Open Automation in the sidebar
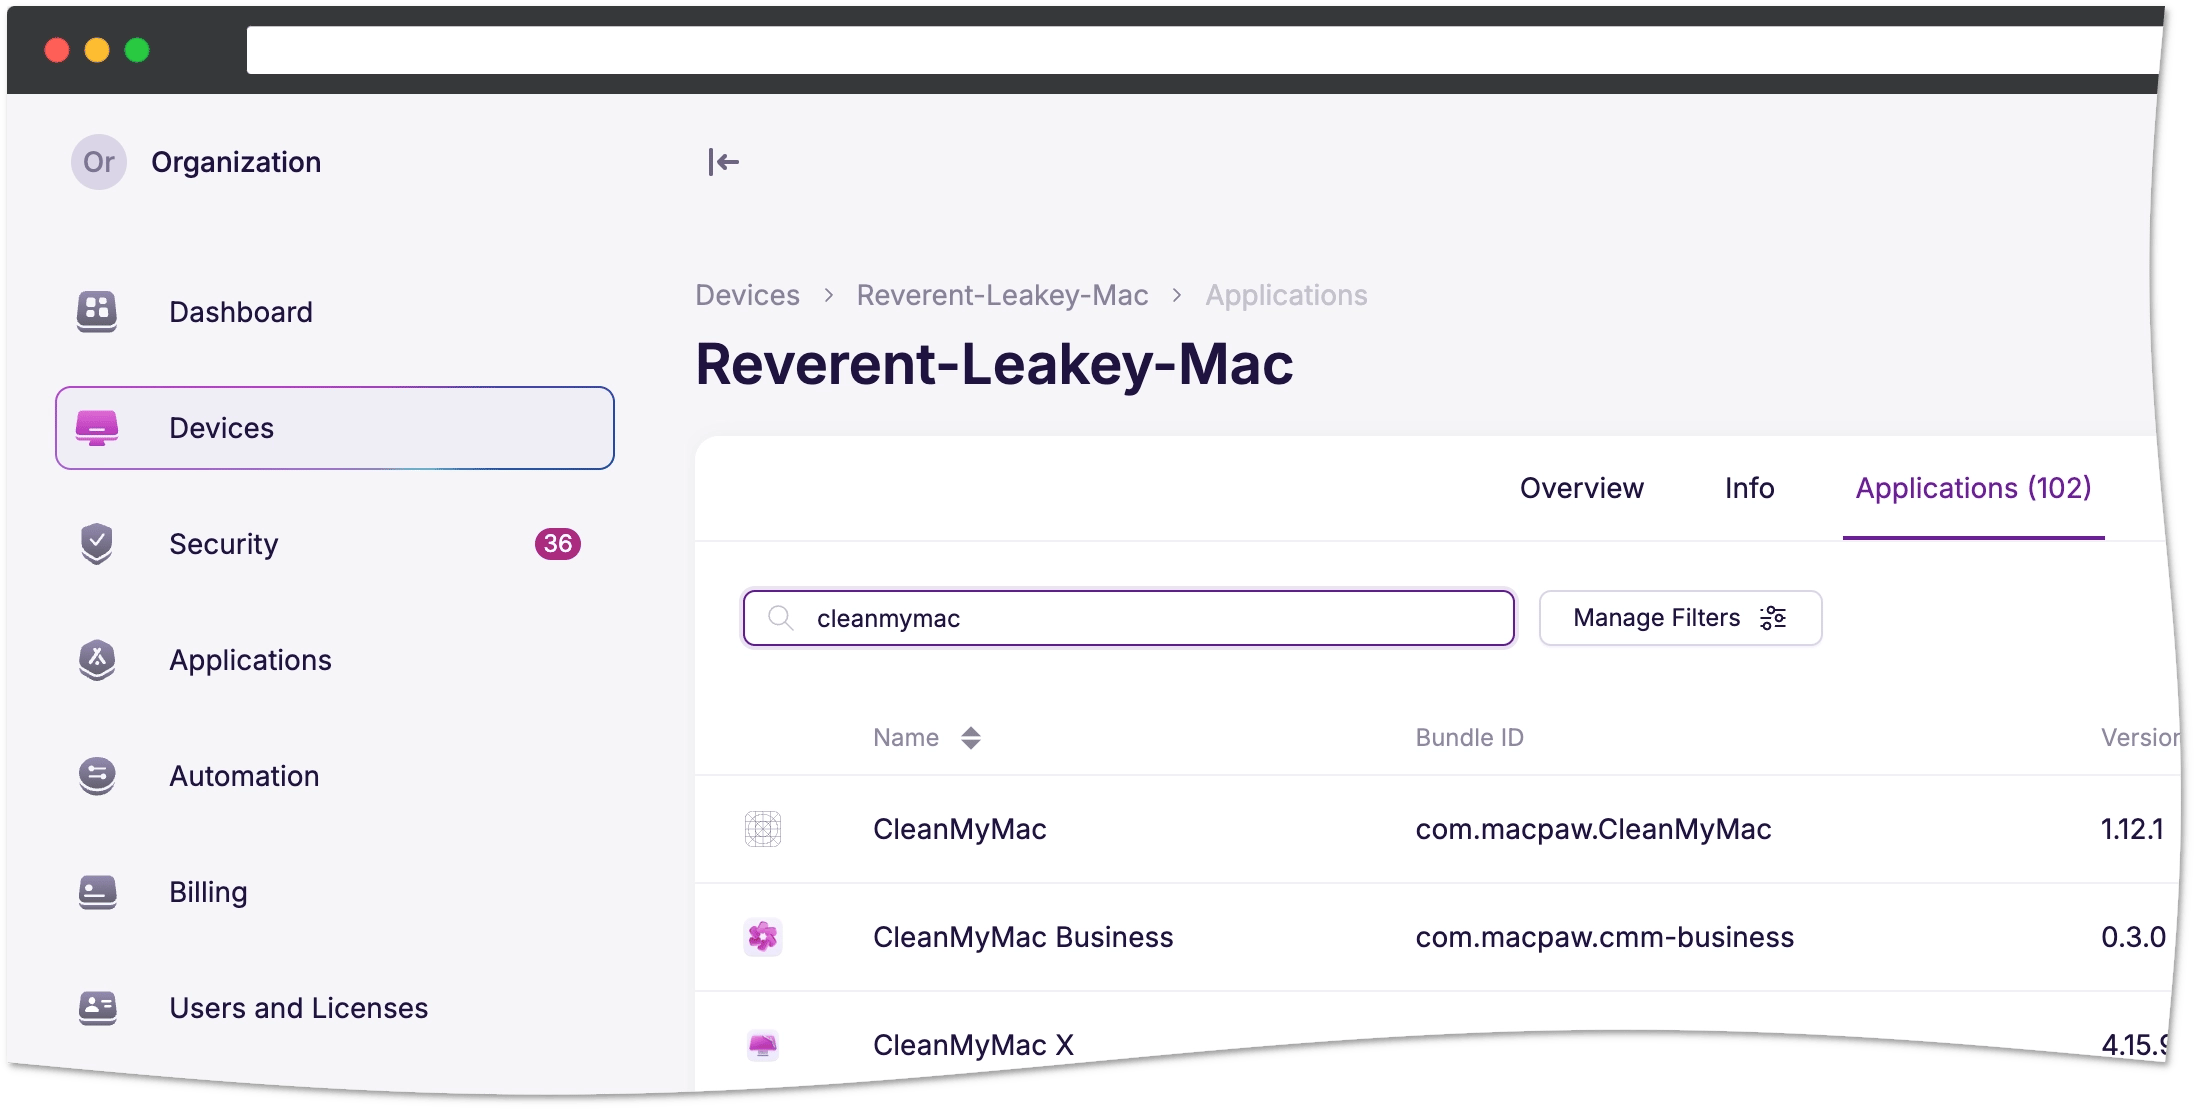The image size is (2194, 1109). 335,776
